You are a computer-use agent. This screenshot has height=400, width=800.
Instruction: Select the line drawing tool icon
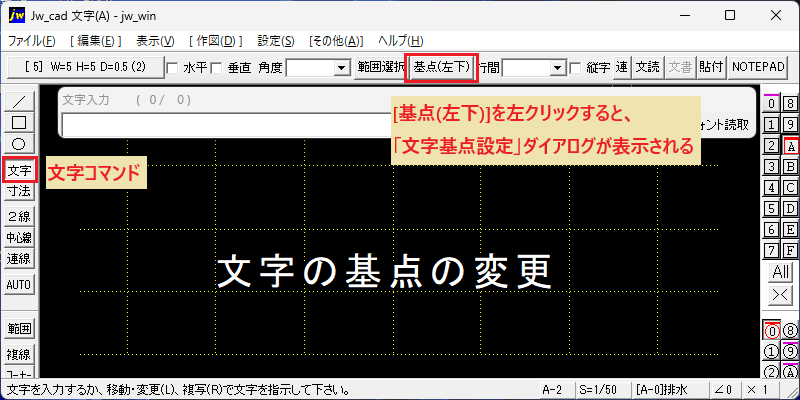[19, 101]
